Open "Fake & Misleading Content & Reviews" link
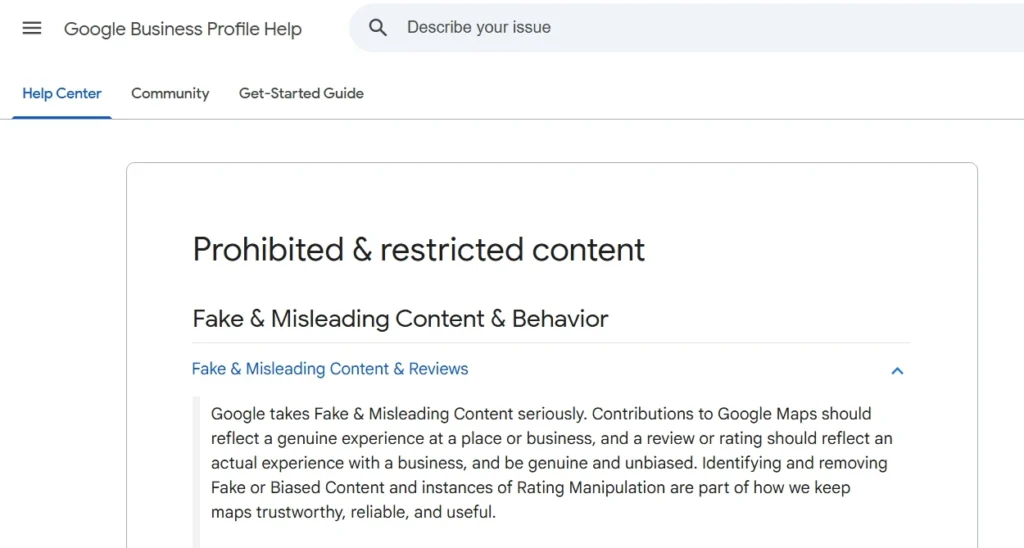Screen dimensions: 1024x548 click(330, 369)
